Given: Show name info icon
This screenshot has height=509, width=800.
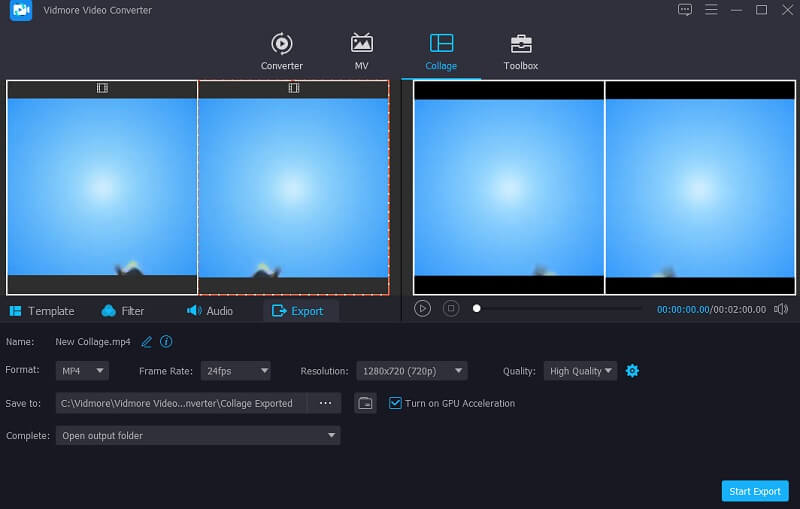Looking at the screenshot, I should [x=166, y=341].
